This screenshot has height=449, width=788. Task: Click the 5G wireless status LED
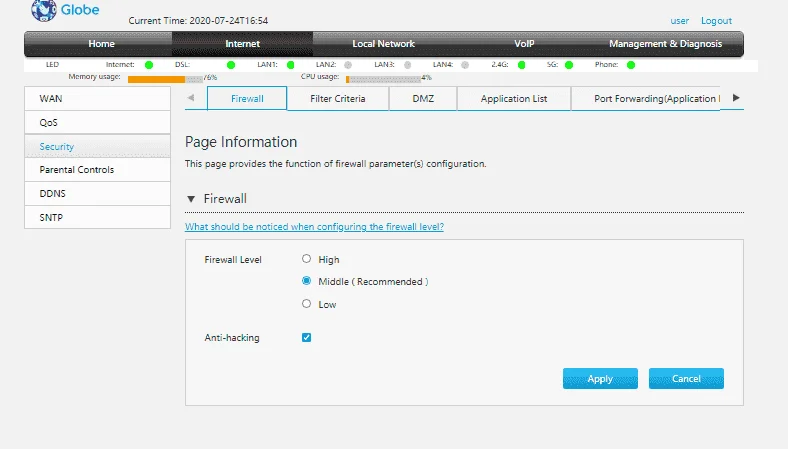[x=569, y=65]
